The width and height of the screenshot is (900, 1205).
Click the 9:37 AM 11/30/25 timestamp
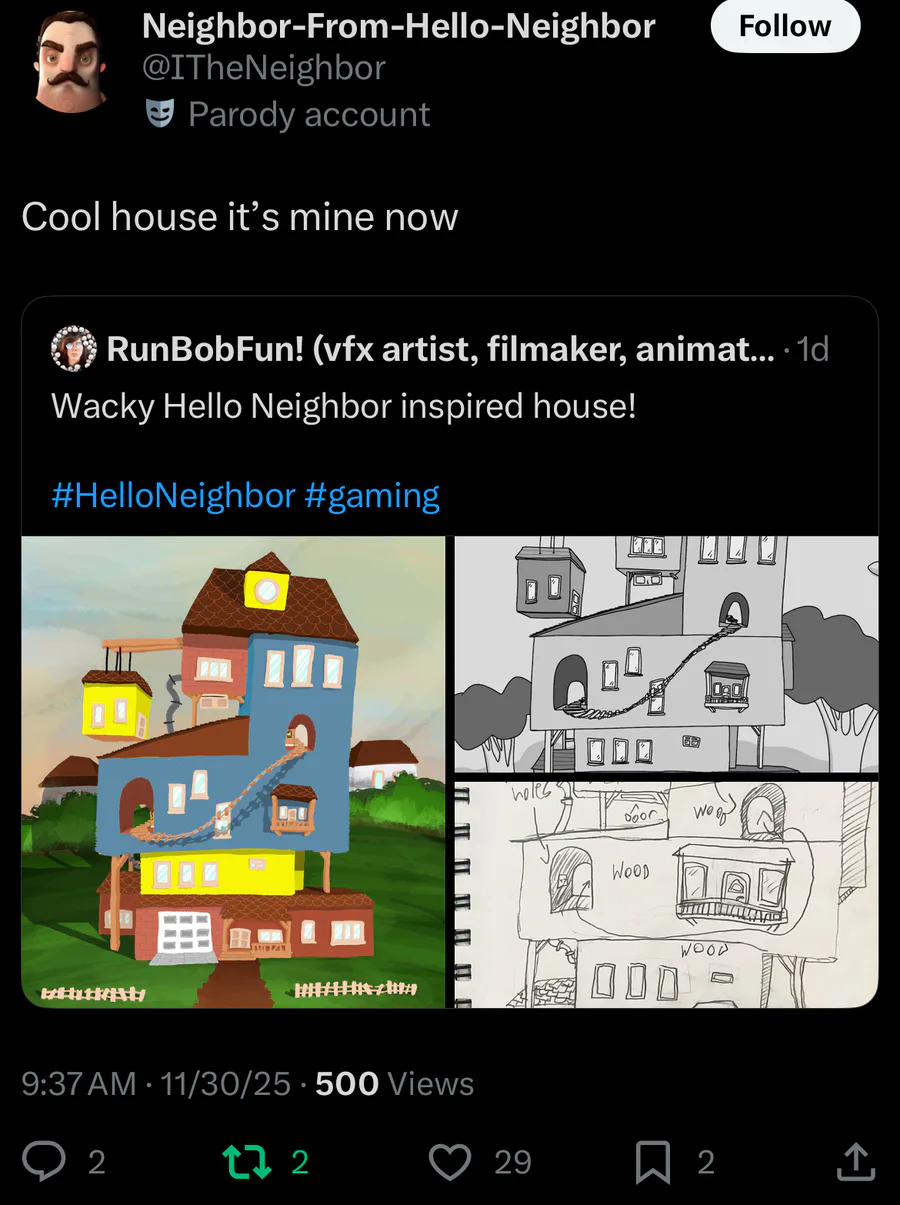click(x=157, y=1083)
